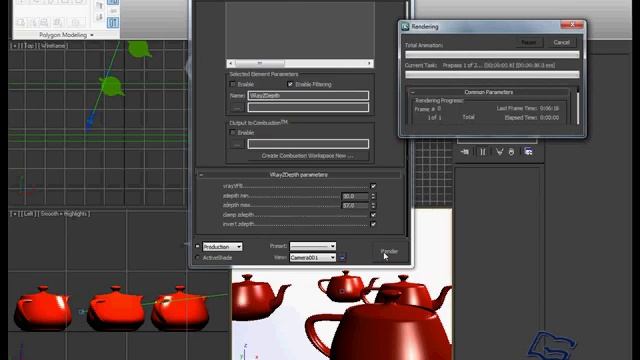The width and height of the screenshot is (640, 360).
Task: Click the highlighted blue ribbon icon above Polygon Modeling
Action: tap(113, 22)
